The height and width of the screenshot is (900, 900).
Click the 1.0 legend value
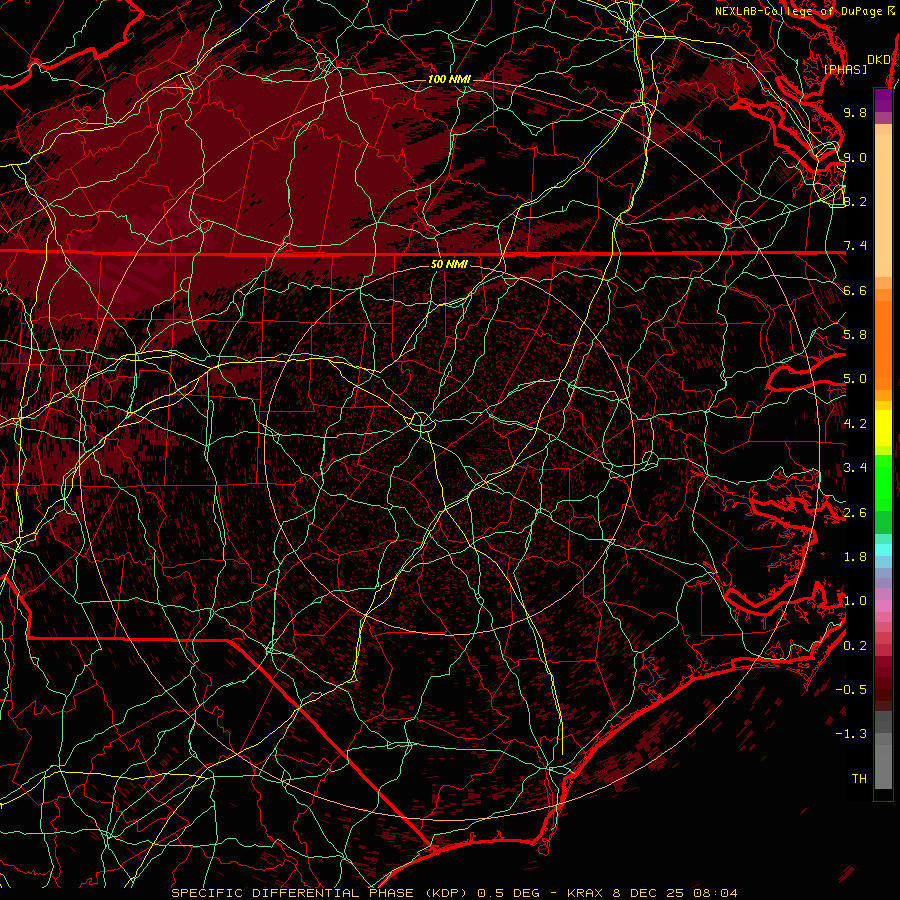tap(855, 601)
